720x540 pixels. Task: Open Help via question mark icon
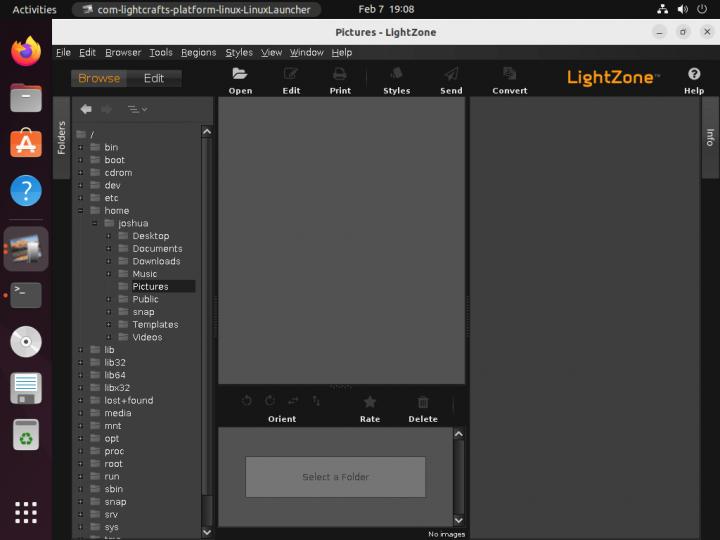pos(693,74)
